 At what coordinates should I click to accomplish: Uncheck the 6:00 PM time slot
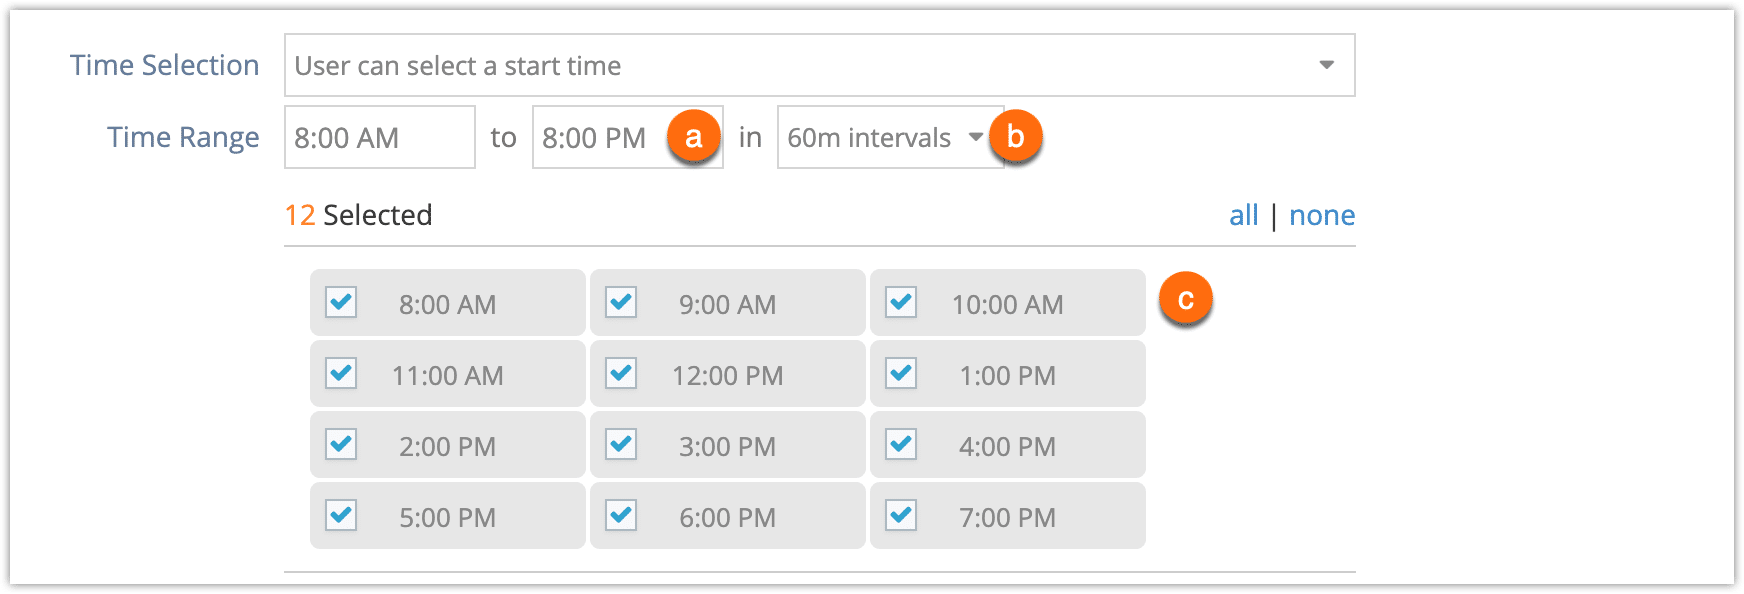(621, 514)
